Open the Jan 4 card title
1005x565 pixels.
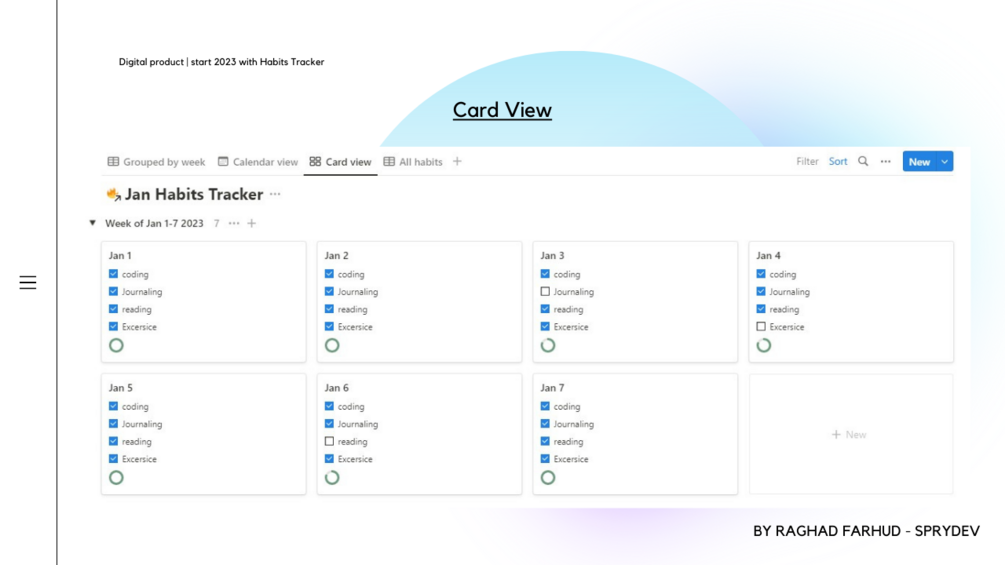[x=768, y=255]
